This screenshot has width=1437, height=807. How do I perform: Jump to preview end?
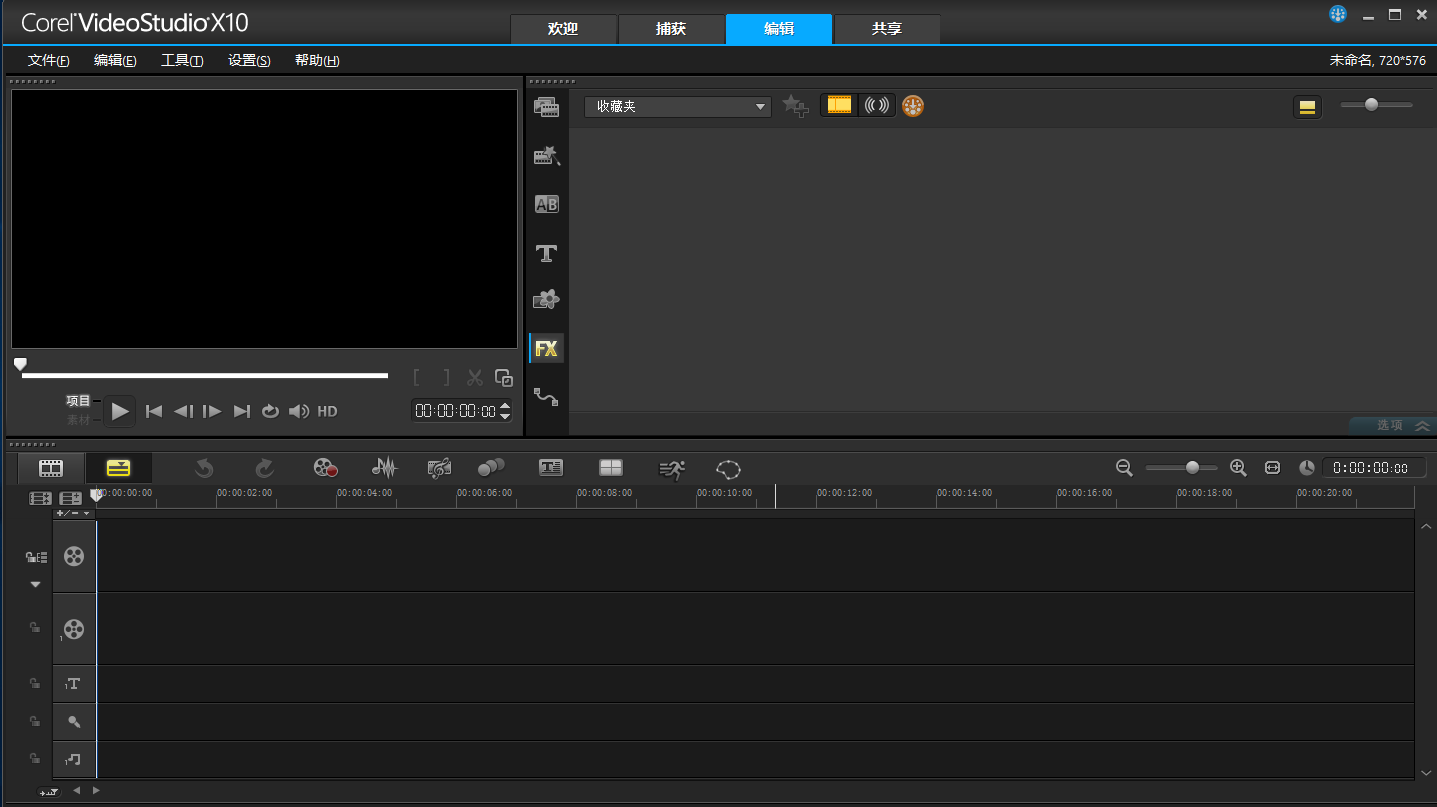click(241, 411)
